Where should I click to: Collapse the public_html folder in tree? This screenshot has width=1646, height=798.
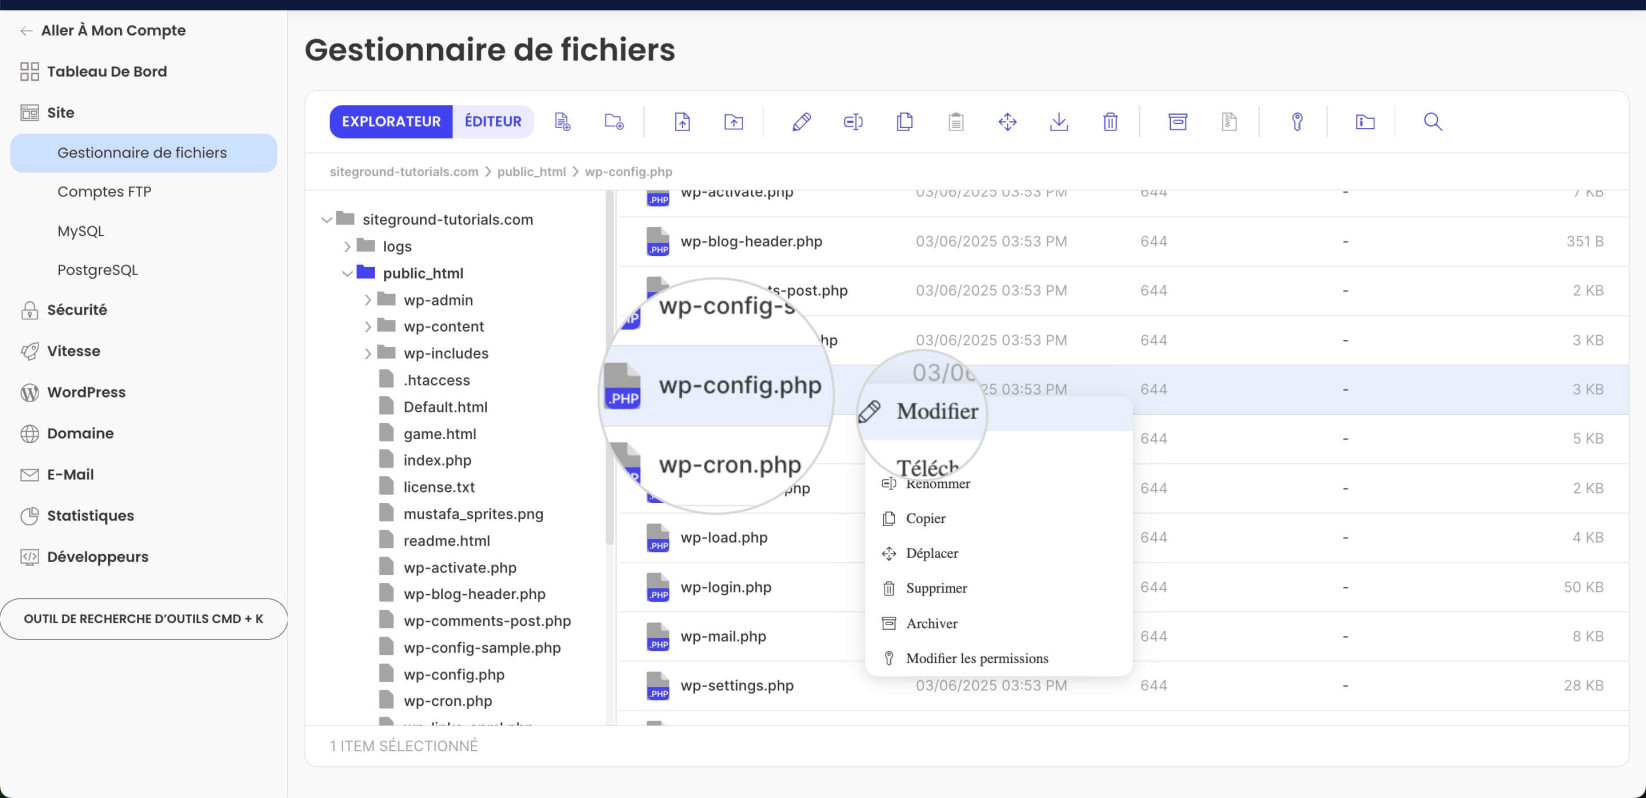(347, 273)
